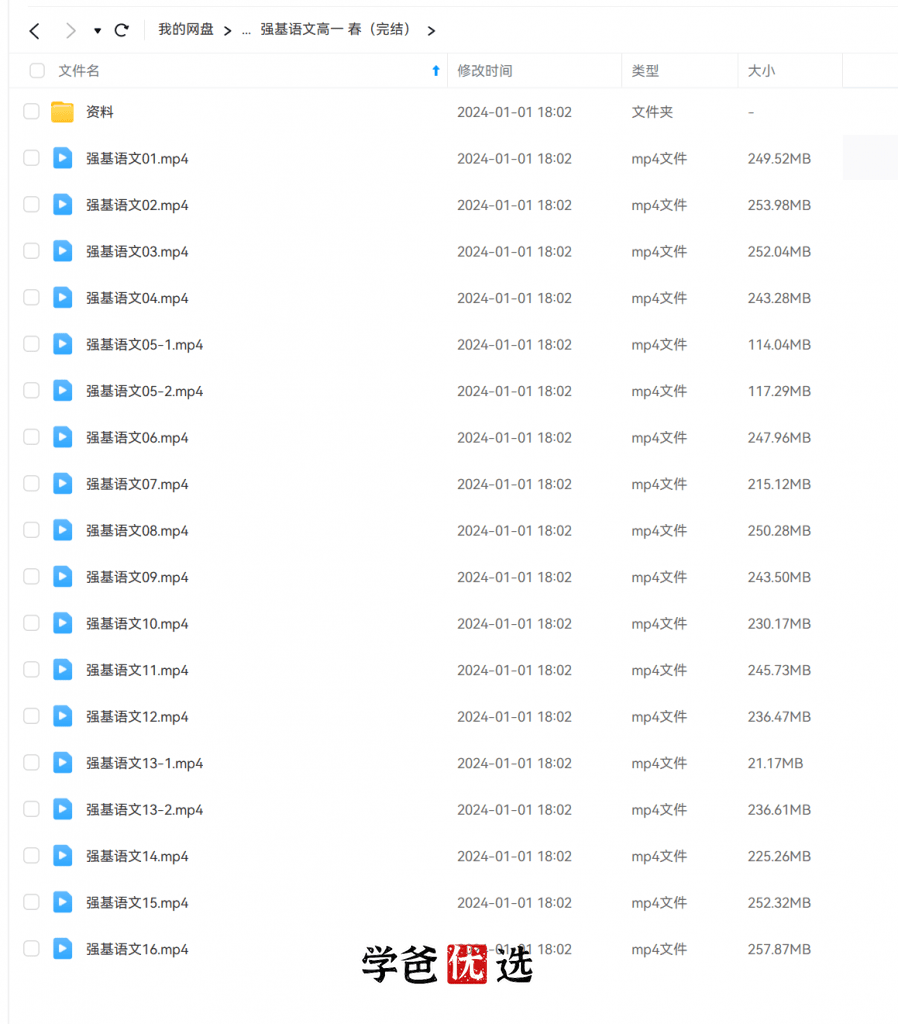Screen dimensions: 898x1024
Task: Click the video icon of 强基语文02.mp4
Action: (x=62, y=204)
